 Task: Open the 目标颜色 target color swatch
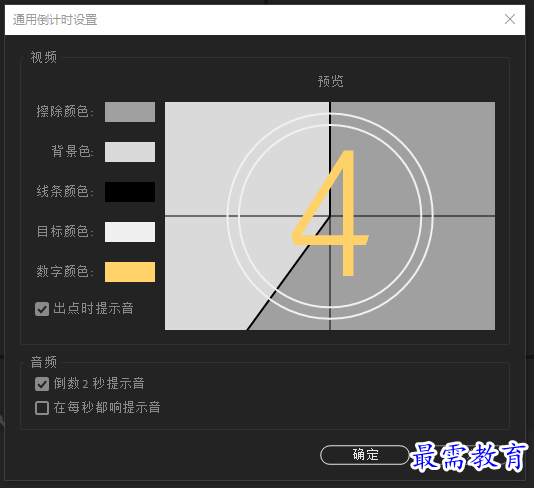pos(130,232)
